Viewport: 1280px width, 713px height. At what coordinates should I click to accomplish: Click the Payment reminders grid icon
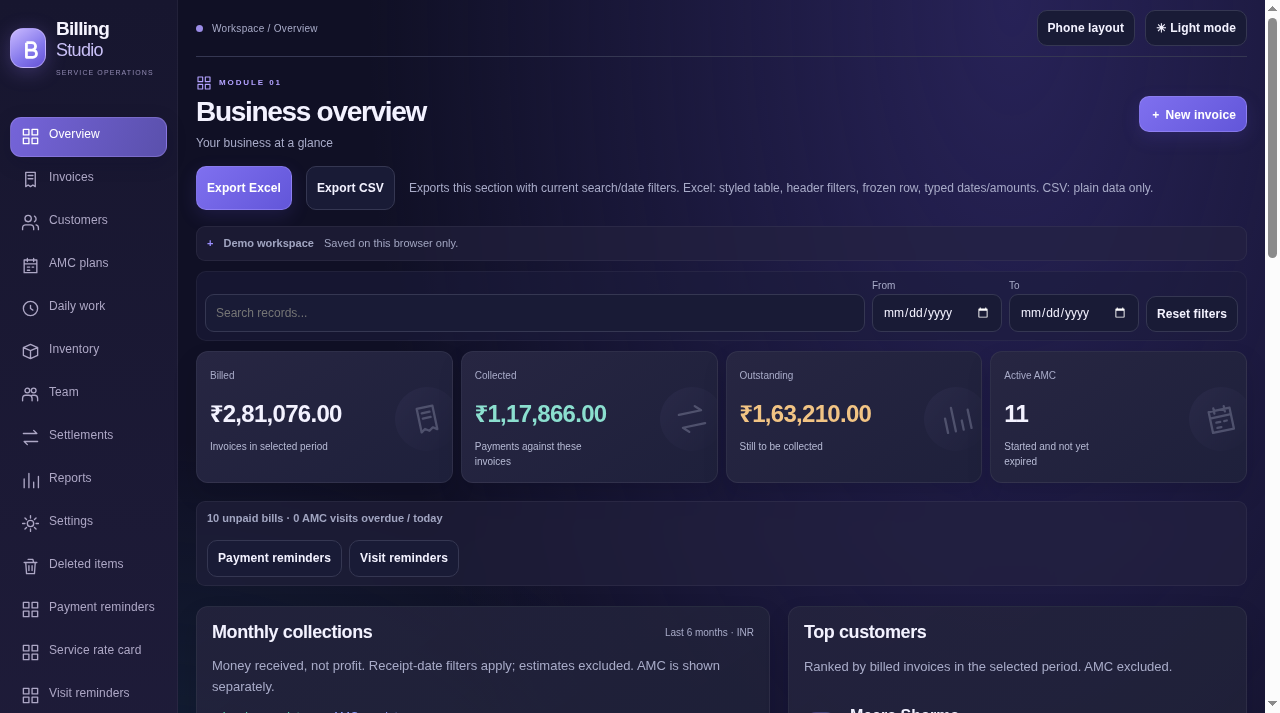click(30, 609)
